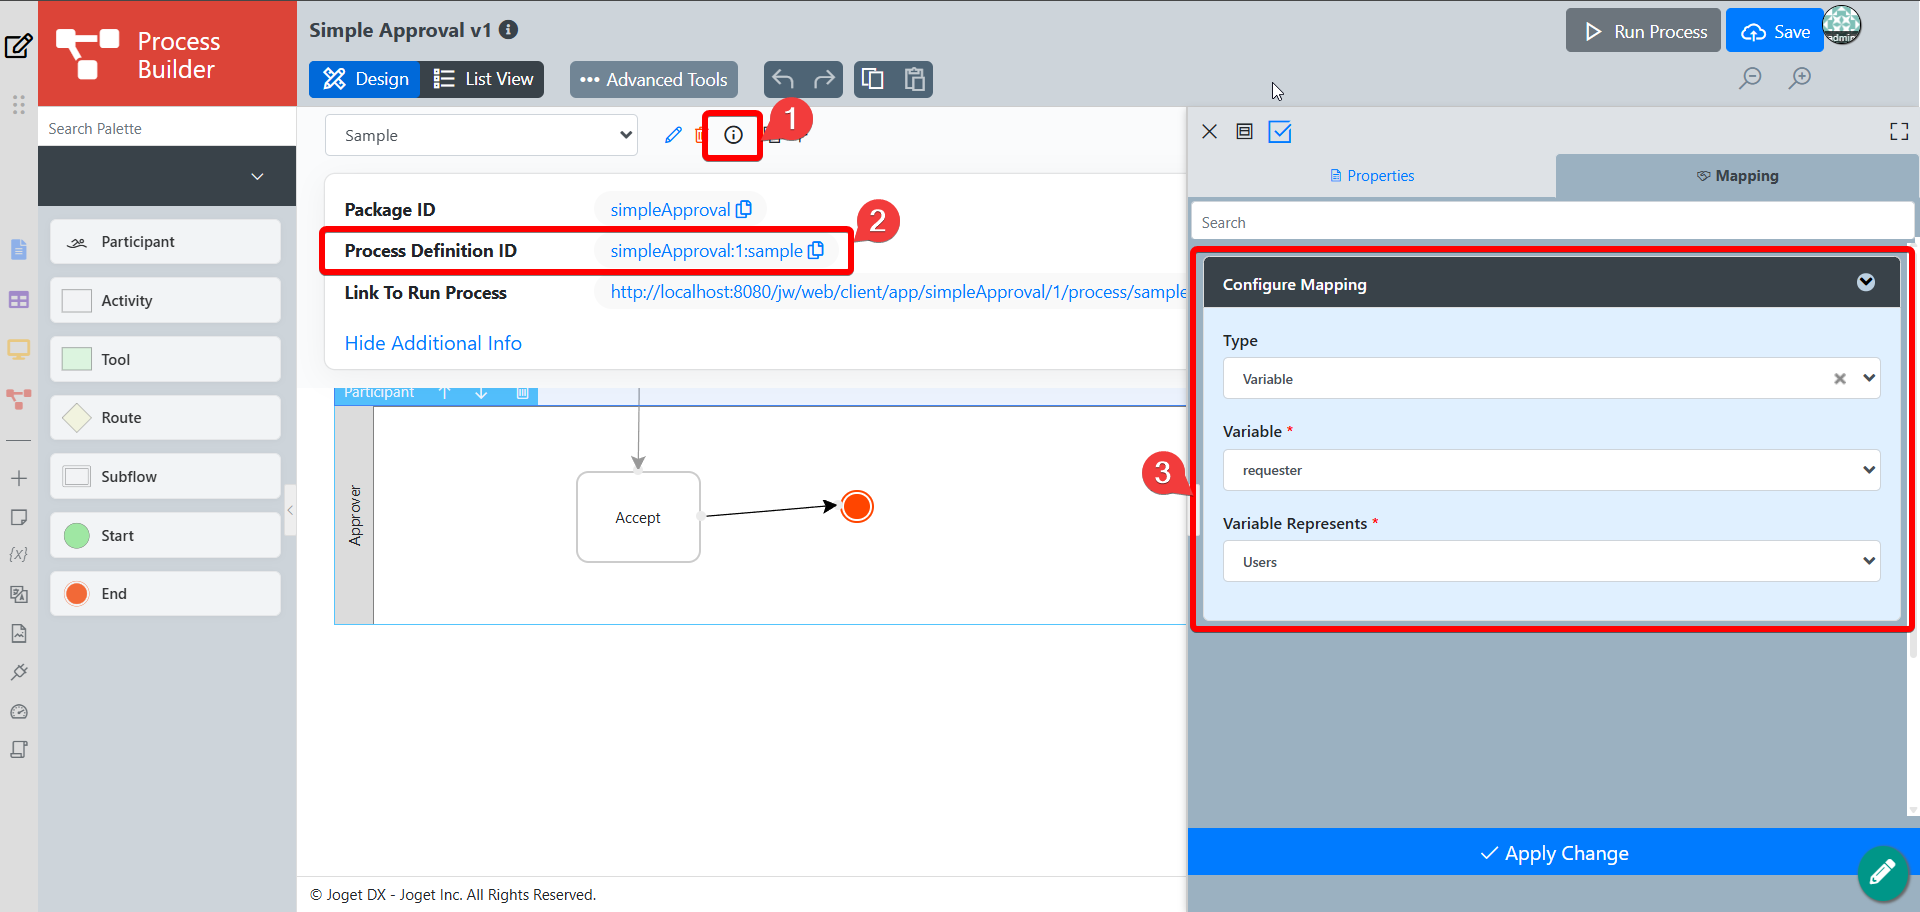Click the zoom in magnifier icon
This screenshot has height=912, width=1920.
[1800, 78]
